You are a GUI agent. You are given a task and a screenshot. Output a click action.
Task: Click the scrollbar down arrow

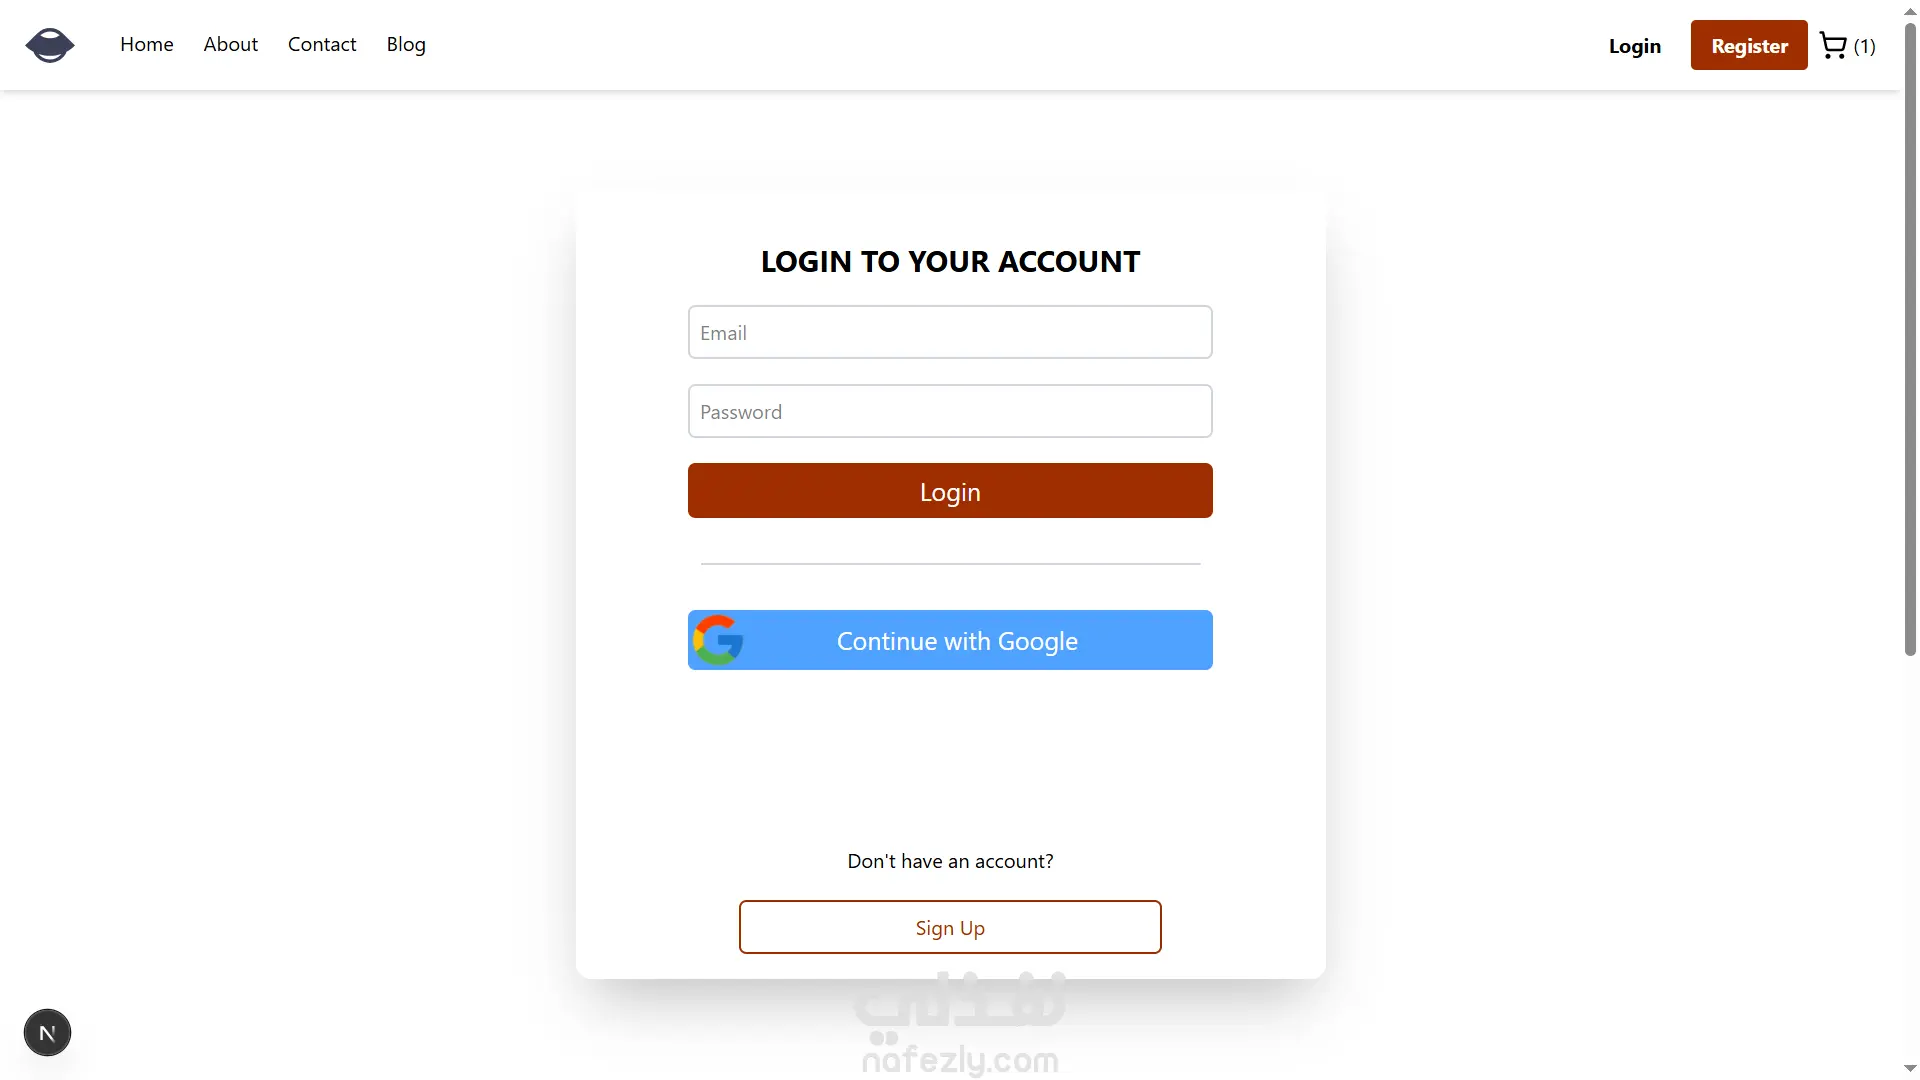(x=1910, y=1069)
